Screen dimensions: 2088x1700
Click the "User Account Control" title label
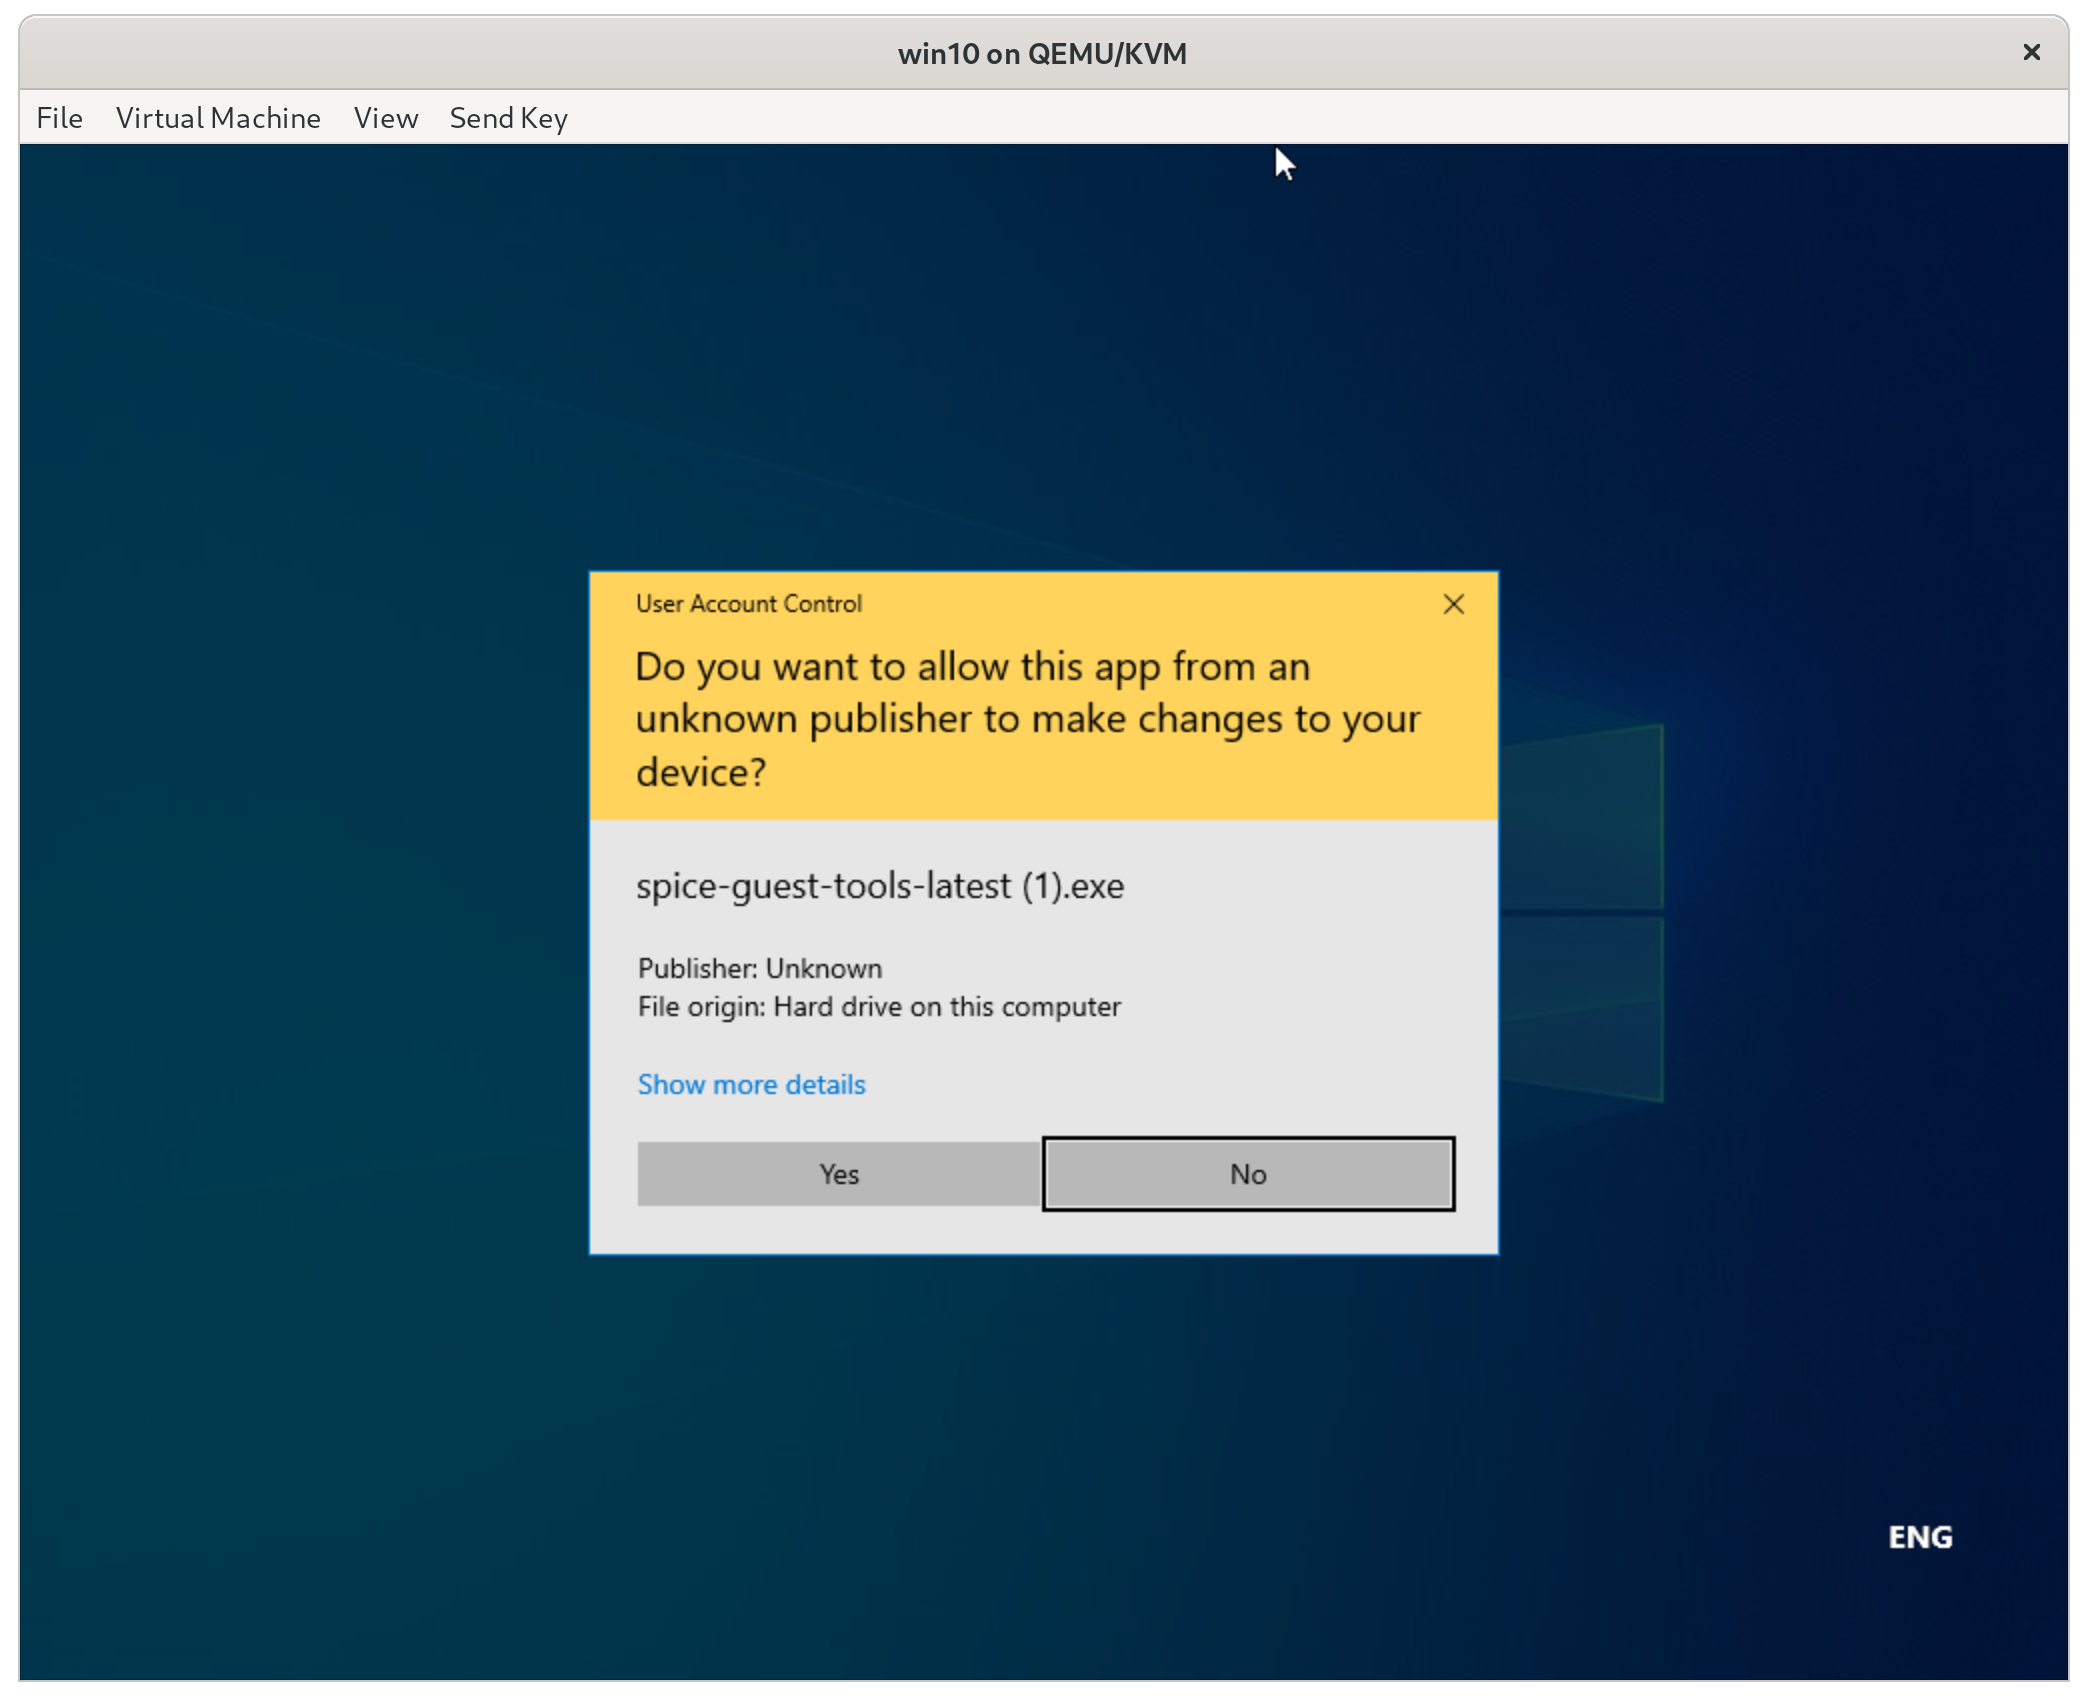tap(748, 603)
